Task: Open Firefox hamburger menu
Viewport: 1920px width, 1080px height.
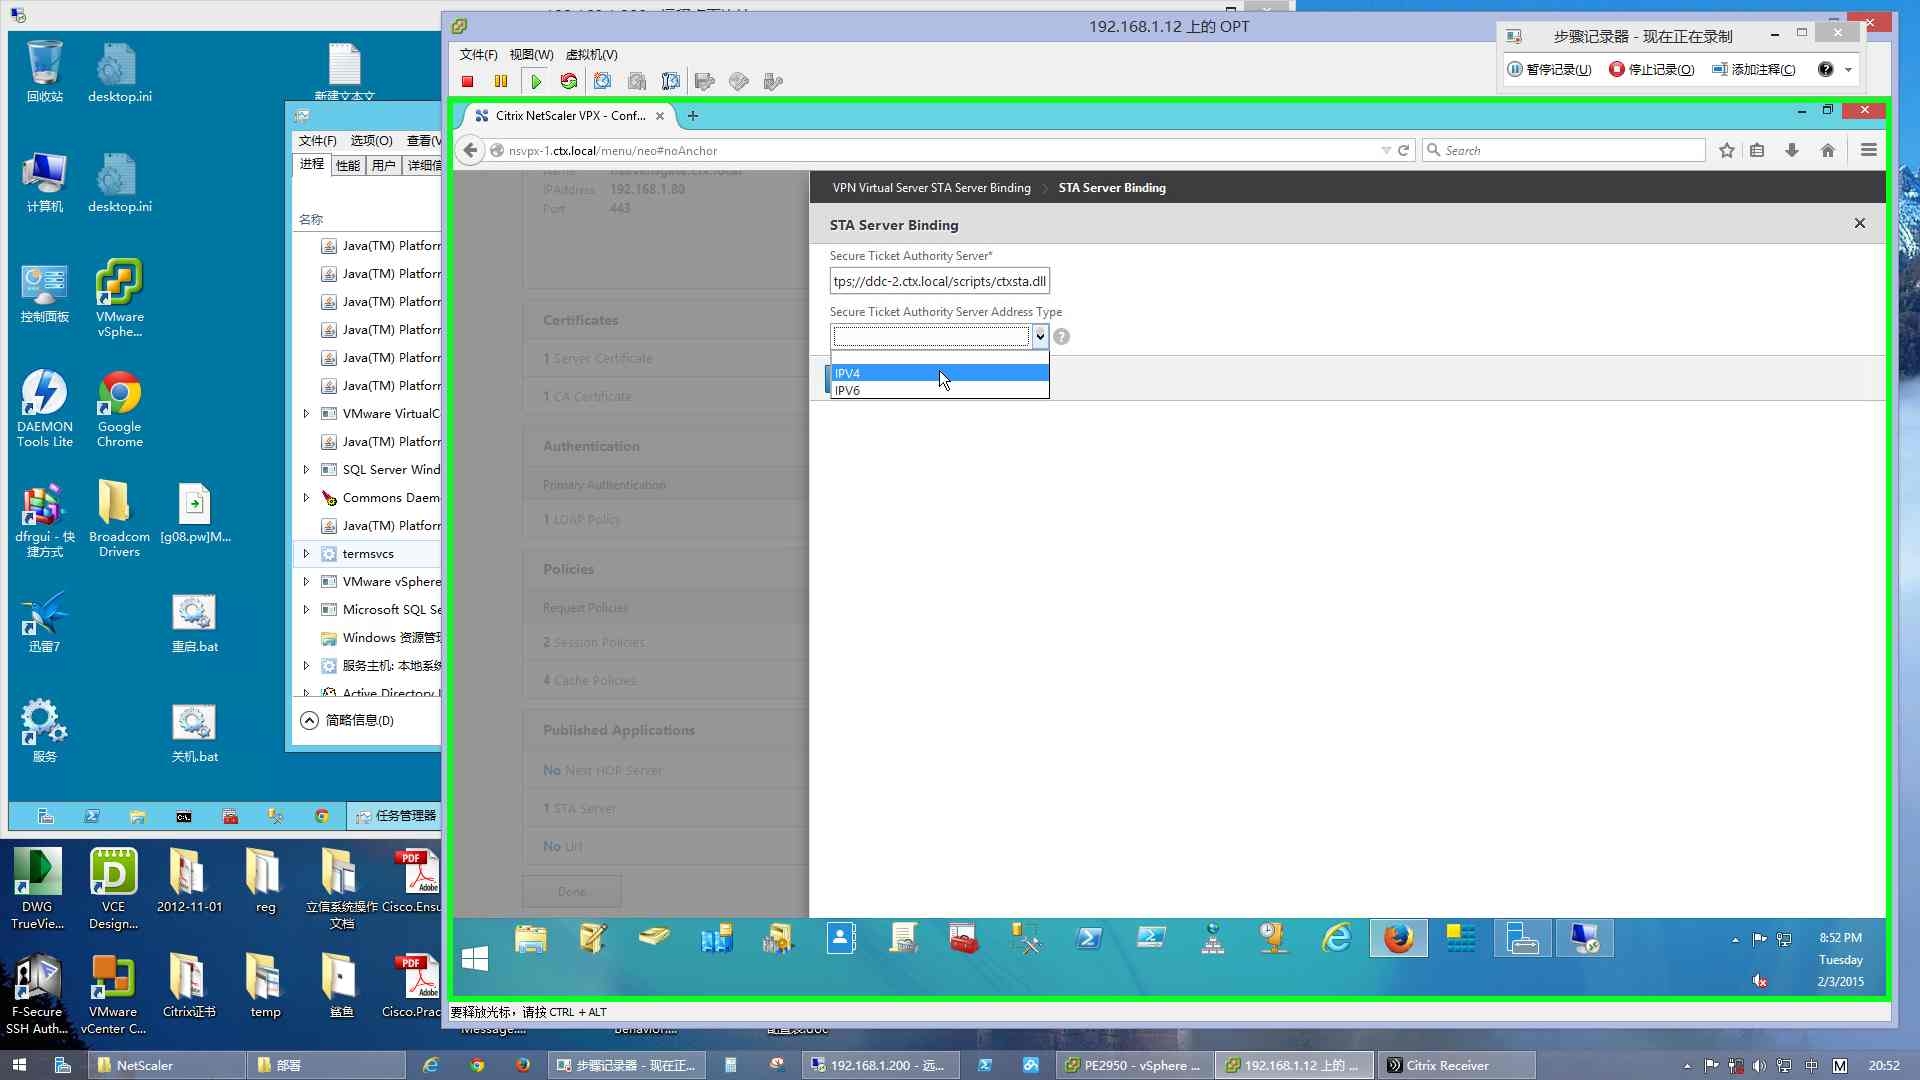Action: pos(1868,150)
